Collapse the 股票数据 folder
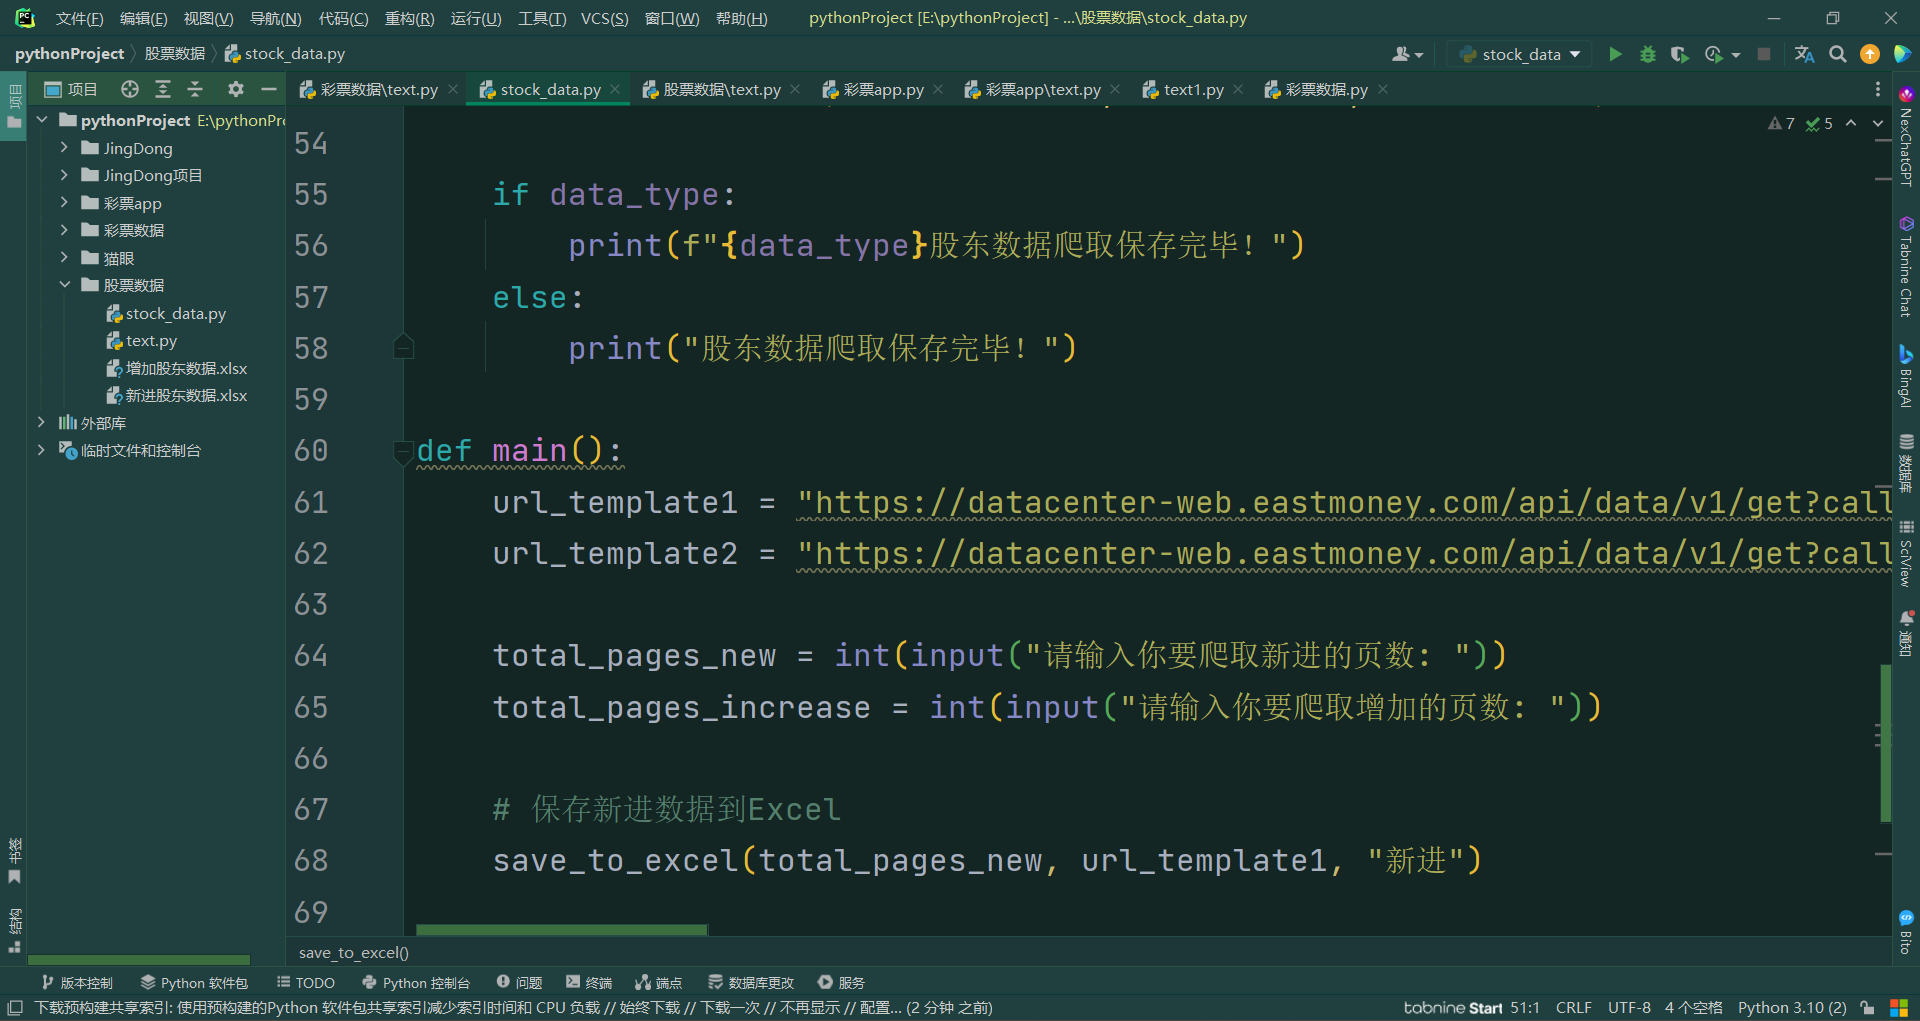Image resolution: width=1920 pixels, height=1021 pixels. click(64, 285)
